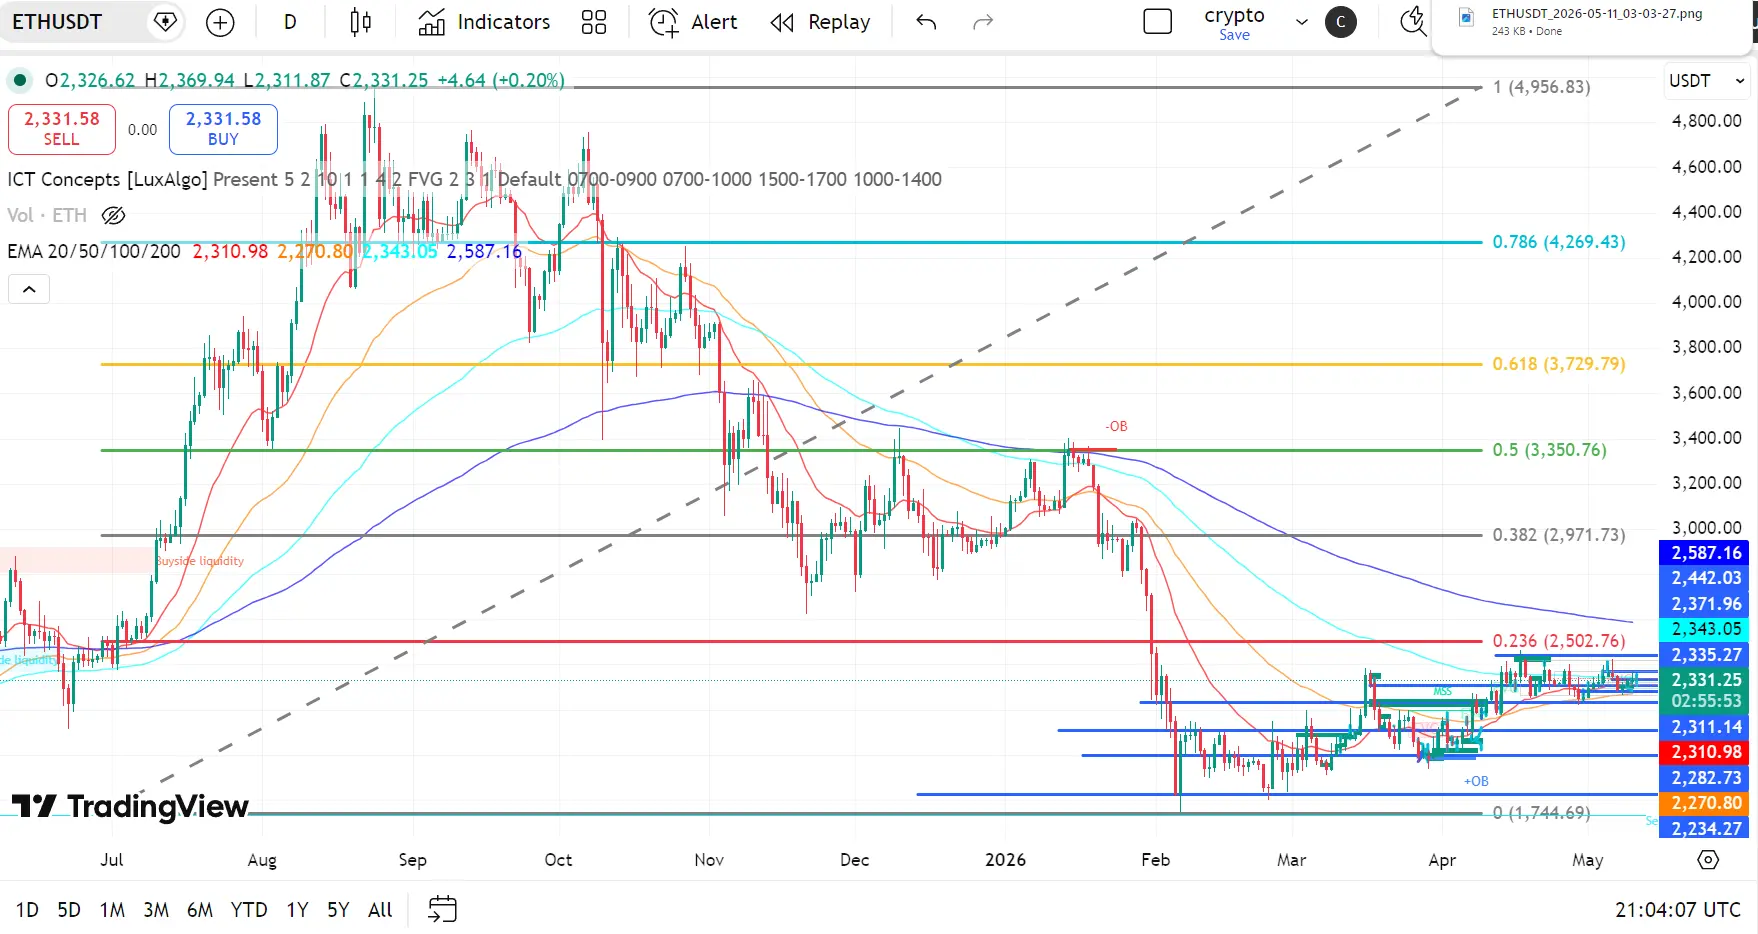Click the diamond premium icon beside ETHUSDT
The width and height of the screenshot is (1758, 934).
(x=165, y=22)
